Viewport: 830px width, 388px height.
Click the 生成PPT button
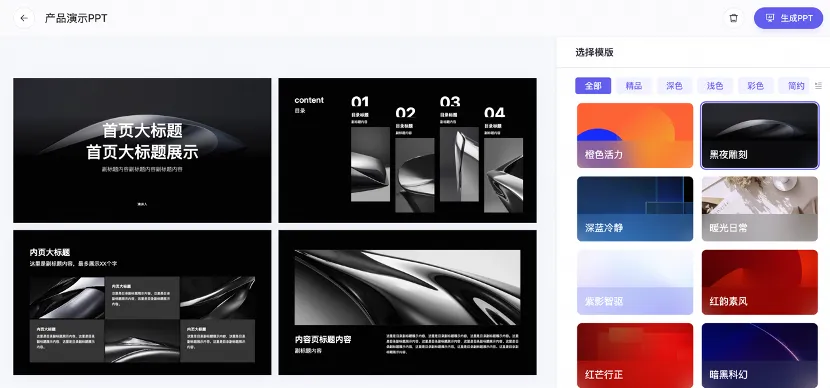(788, 18)
